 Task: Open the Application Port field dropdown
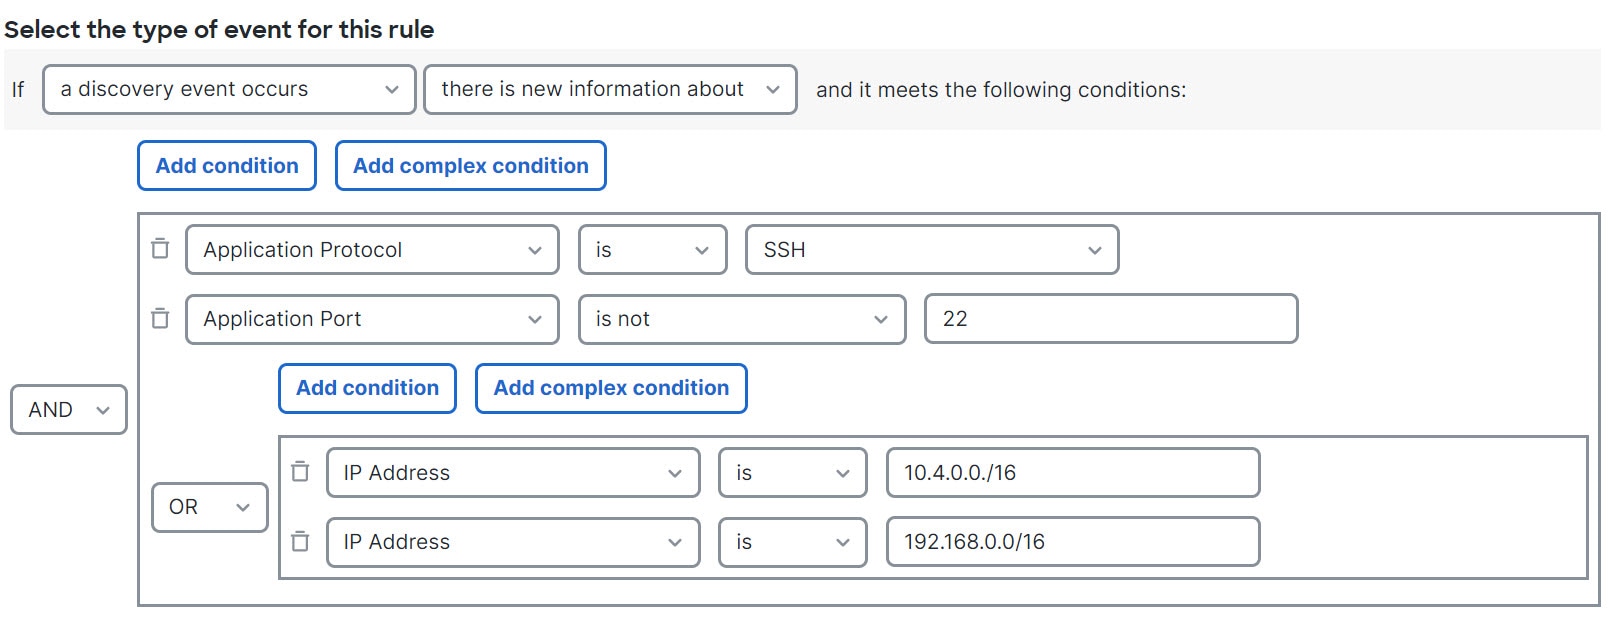click(x=372, y=319)
